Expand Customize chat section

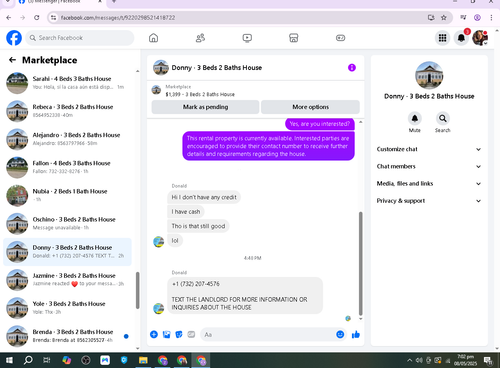429,149
